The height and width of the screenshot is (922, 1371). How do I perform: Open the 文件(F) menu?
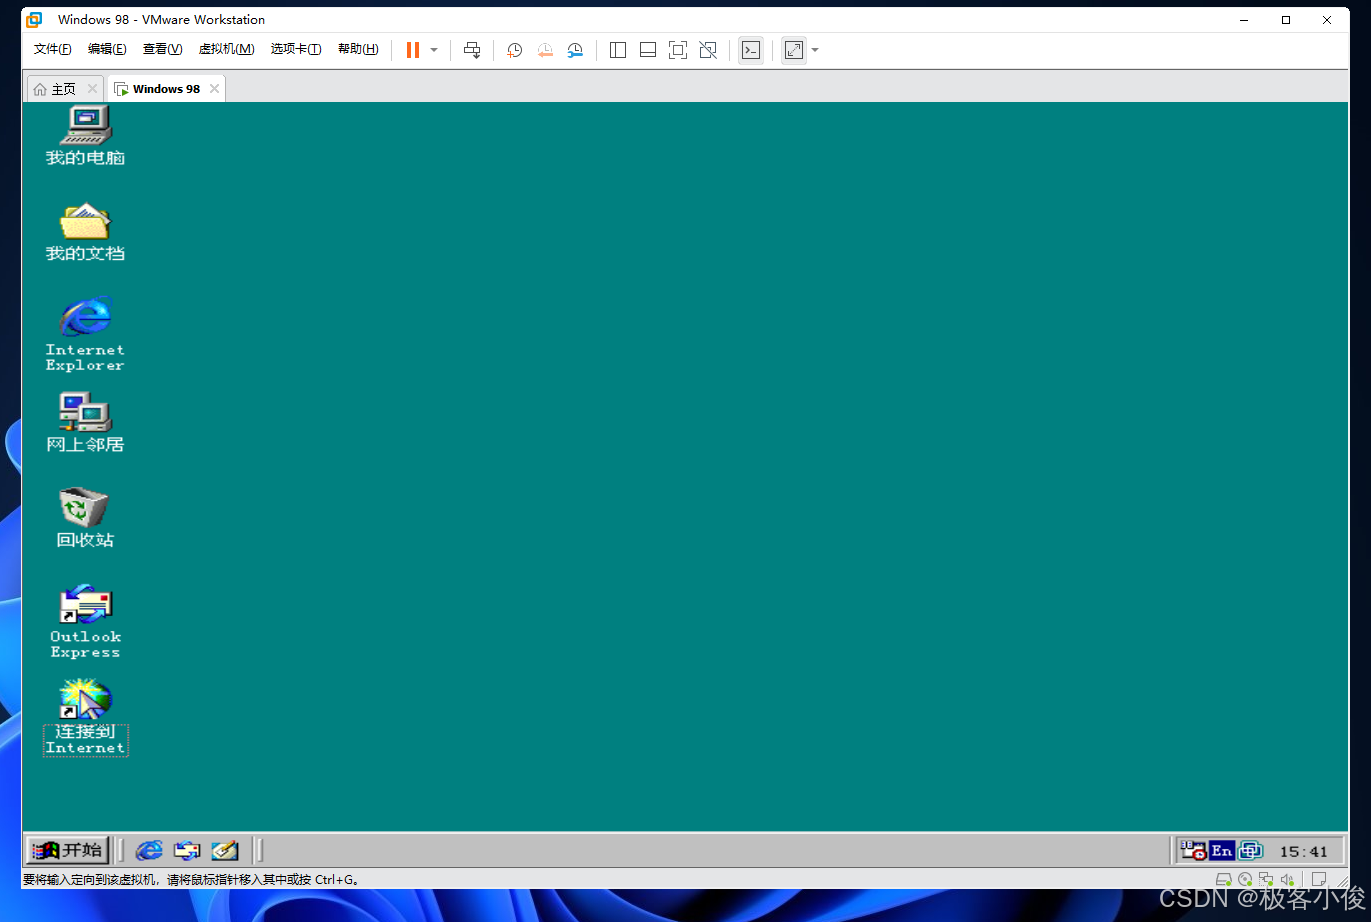pos(53,49)
